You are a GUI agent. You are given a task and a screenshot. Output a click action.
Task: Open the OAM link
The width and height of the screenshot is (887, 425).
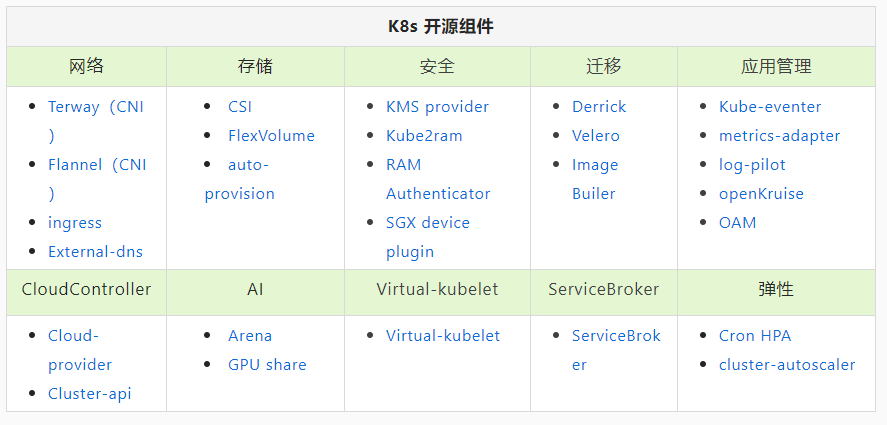point(737,223)
